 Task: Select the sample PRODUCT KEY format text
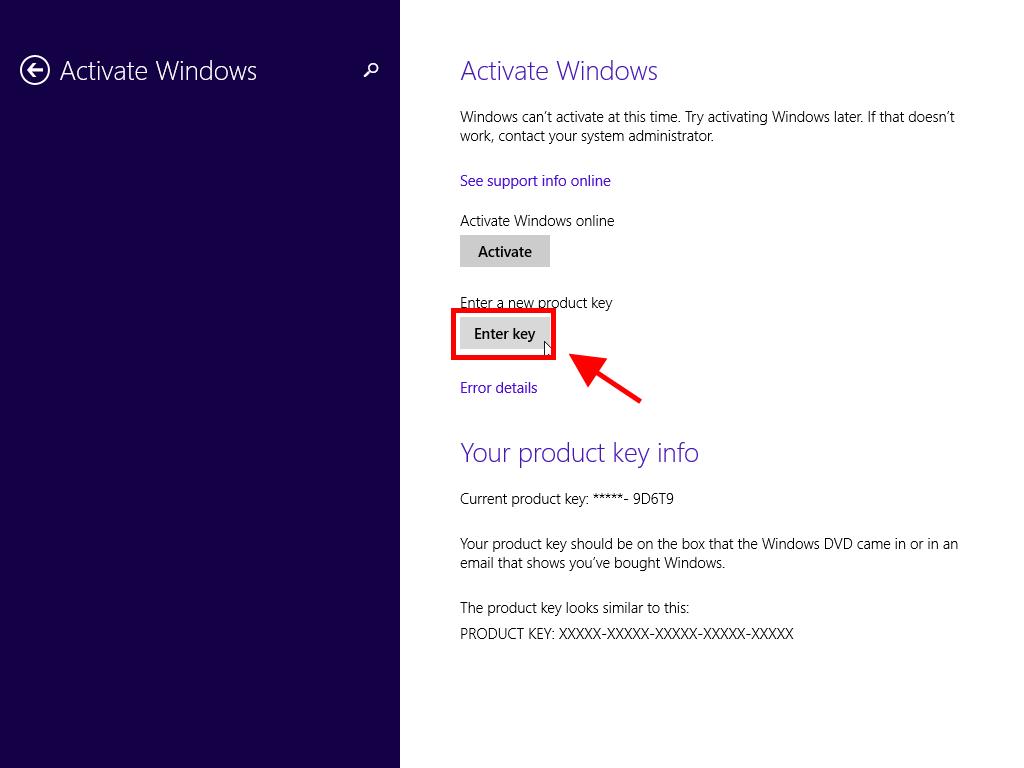click(x=626, y=633)
